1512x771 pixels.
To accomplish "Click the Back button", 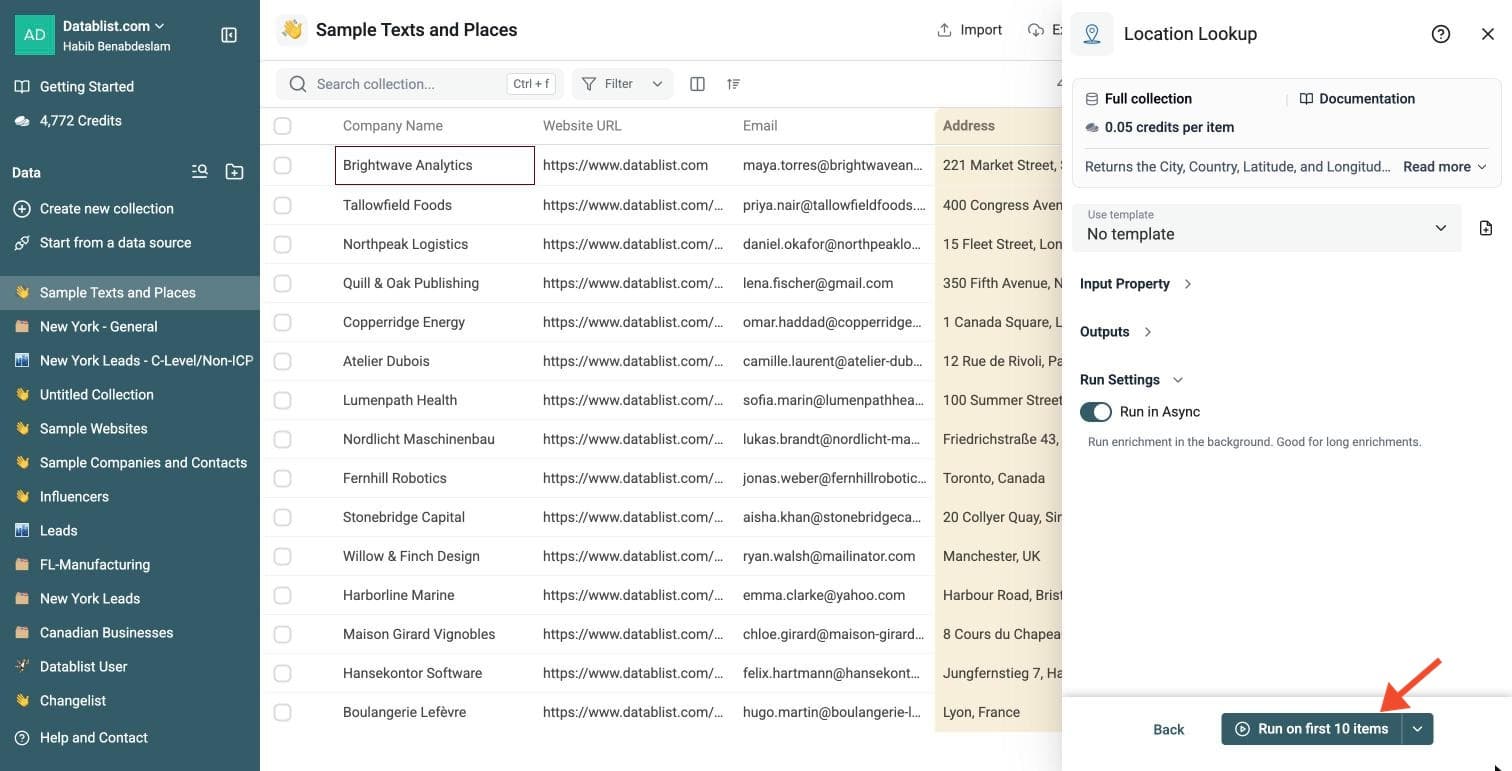I will (1168, 730).
